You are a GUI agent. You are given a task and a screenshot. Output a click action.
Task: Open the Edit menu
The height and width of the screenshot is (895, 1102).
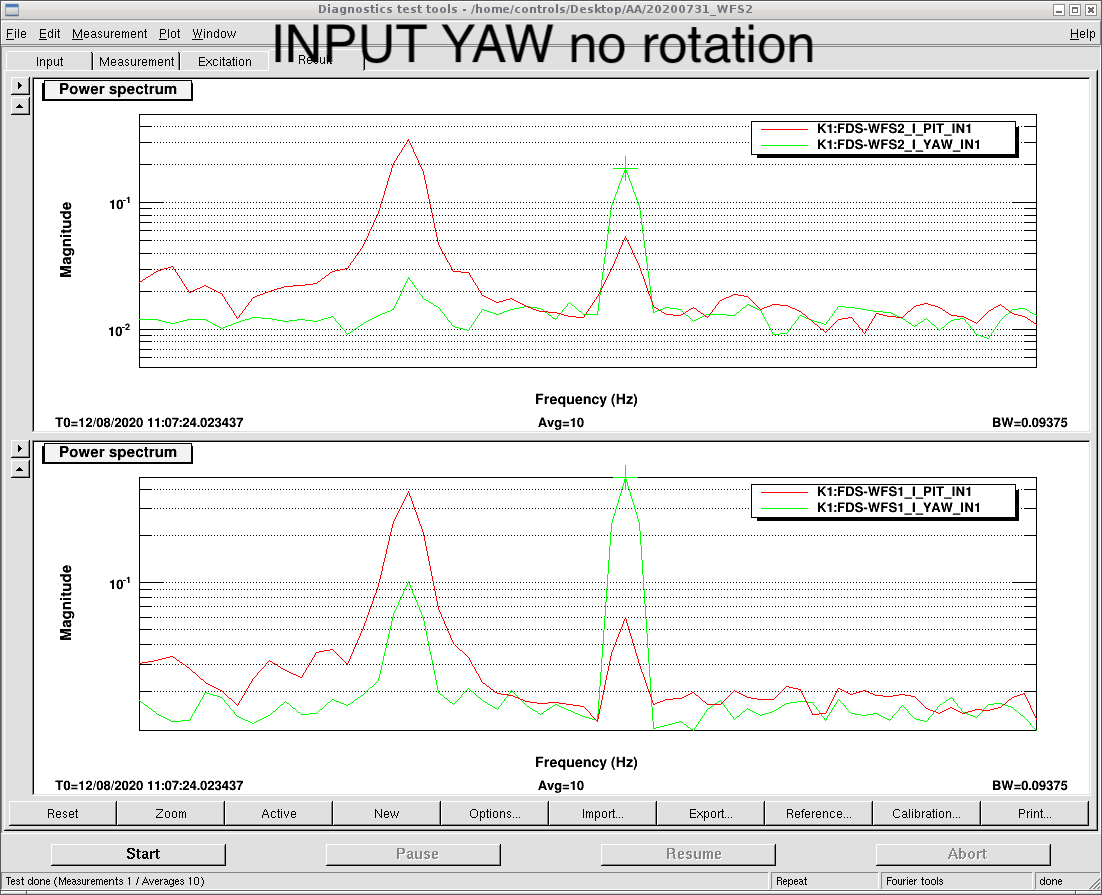coord(49,34)
